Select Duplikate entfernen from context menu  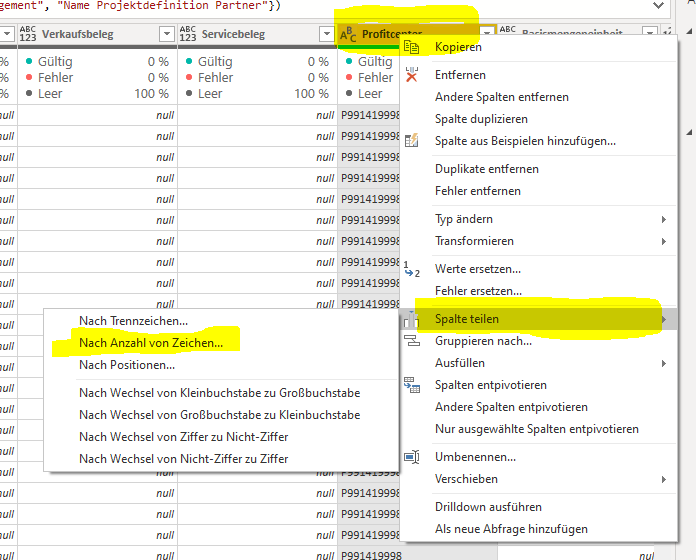click(486, 169)
